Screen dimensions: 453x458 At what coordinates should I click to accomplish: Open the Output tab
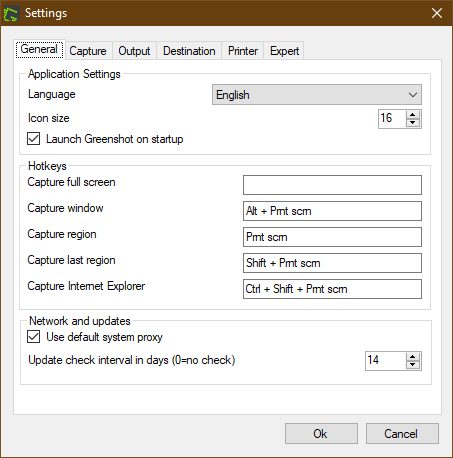pyautogui.click(x=134, y=51)
